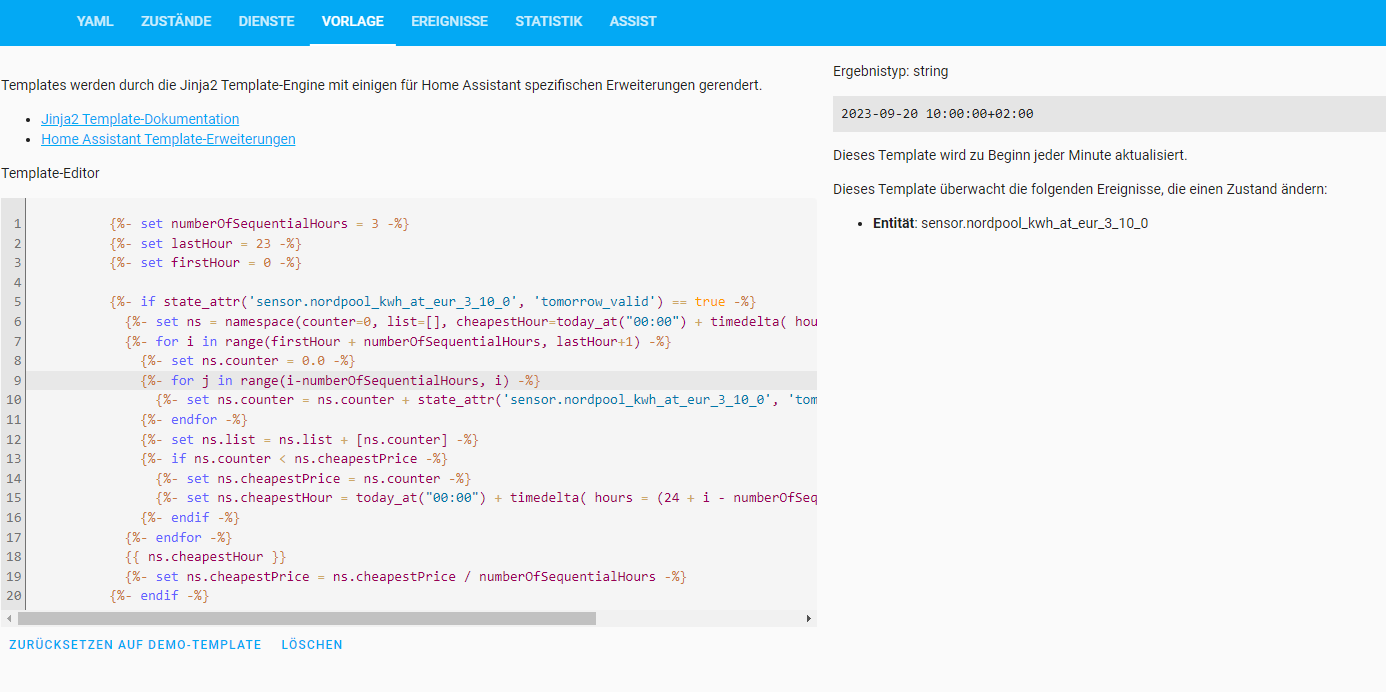This screenshot has height=692, width=1386.
Task: Click the result value 2023-09-20 10:00:00+02:00
Action: coord(937,114)
